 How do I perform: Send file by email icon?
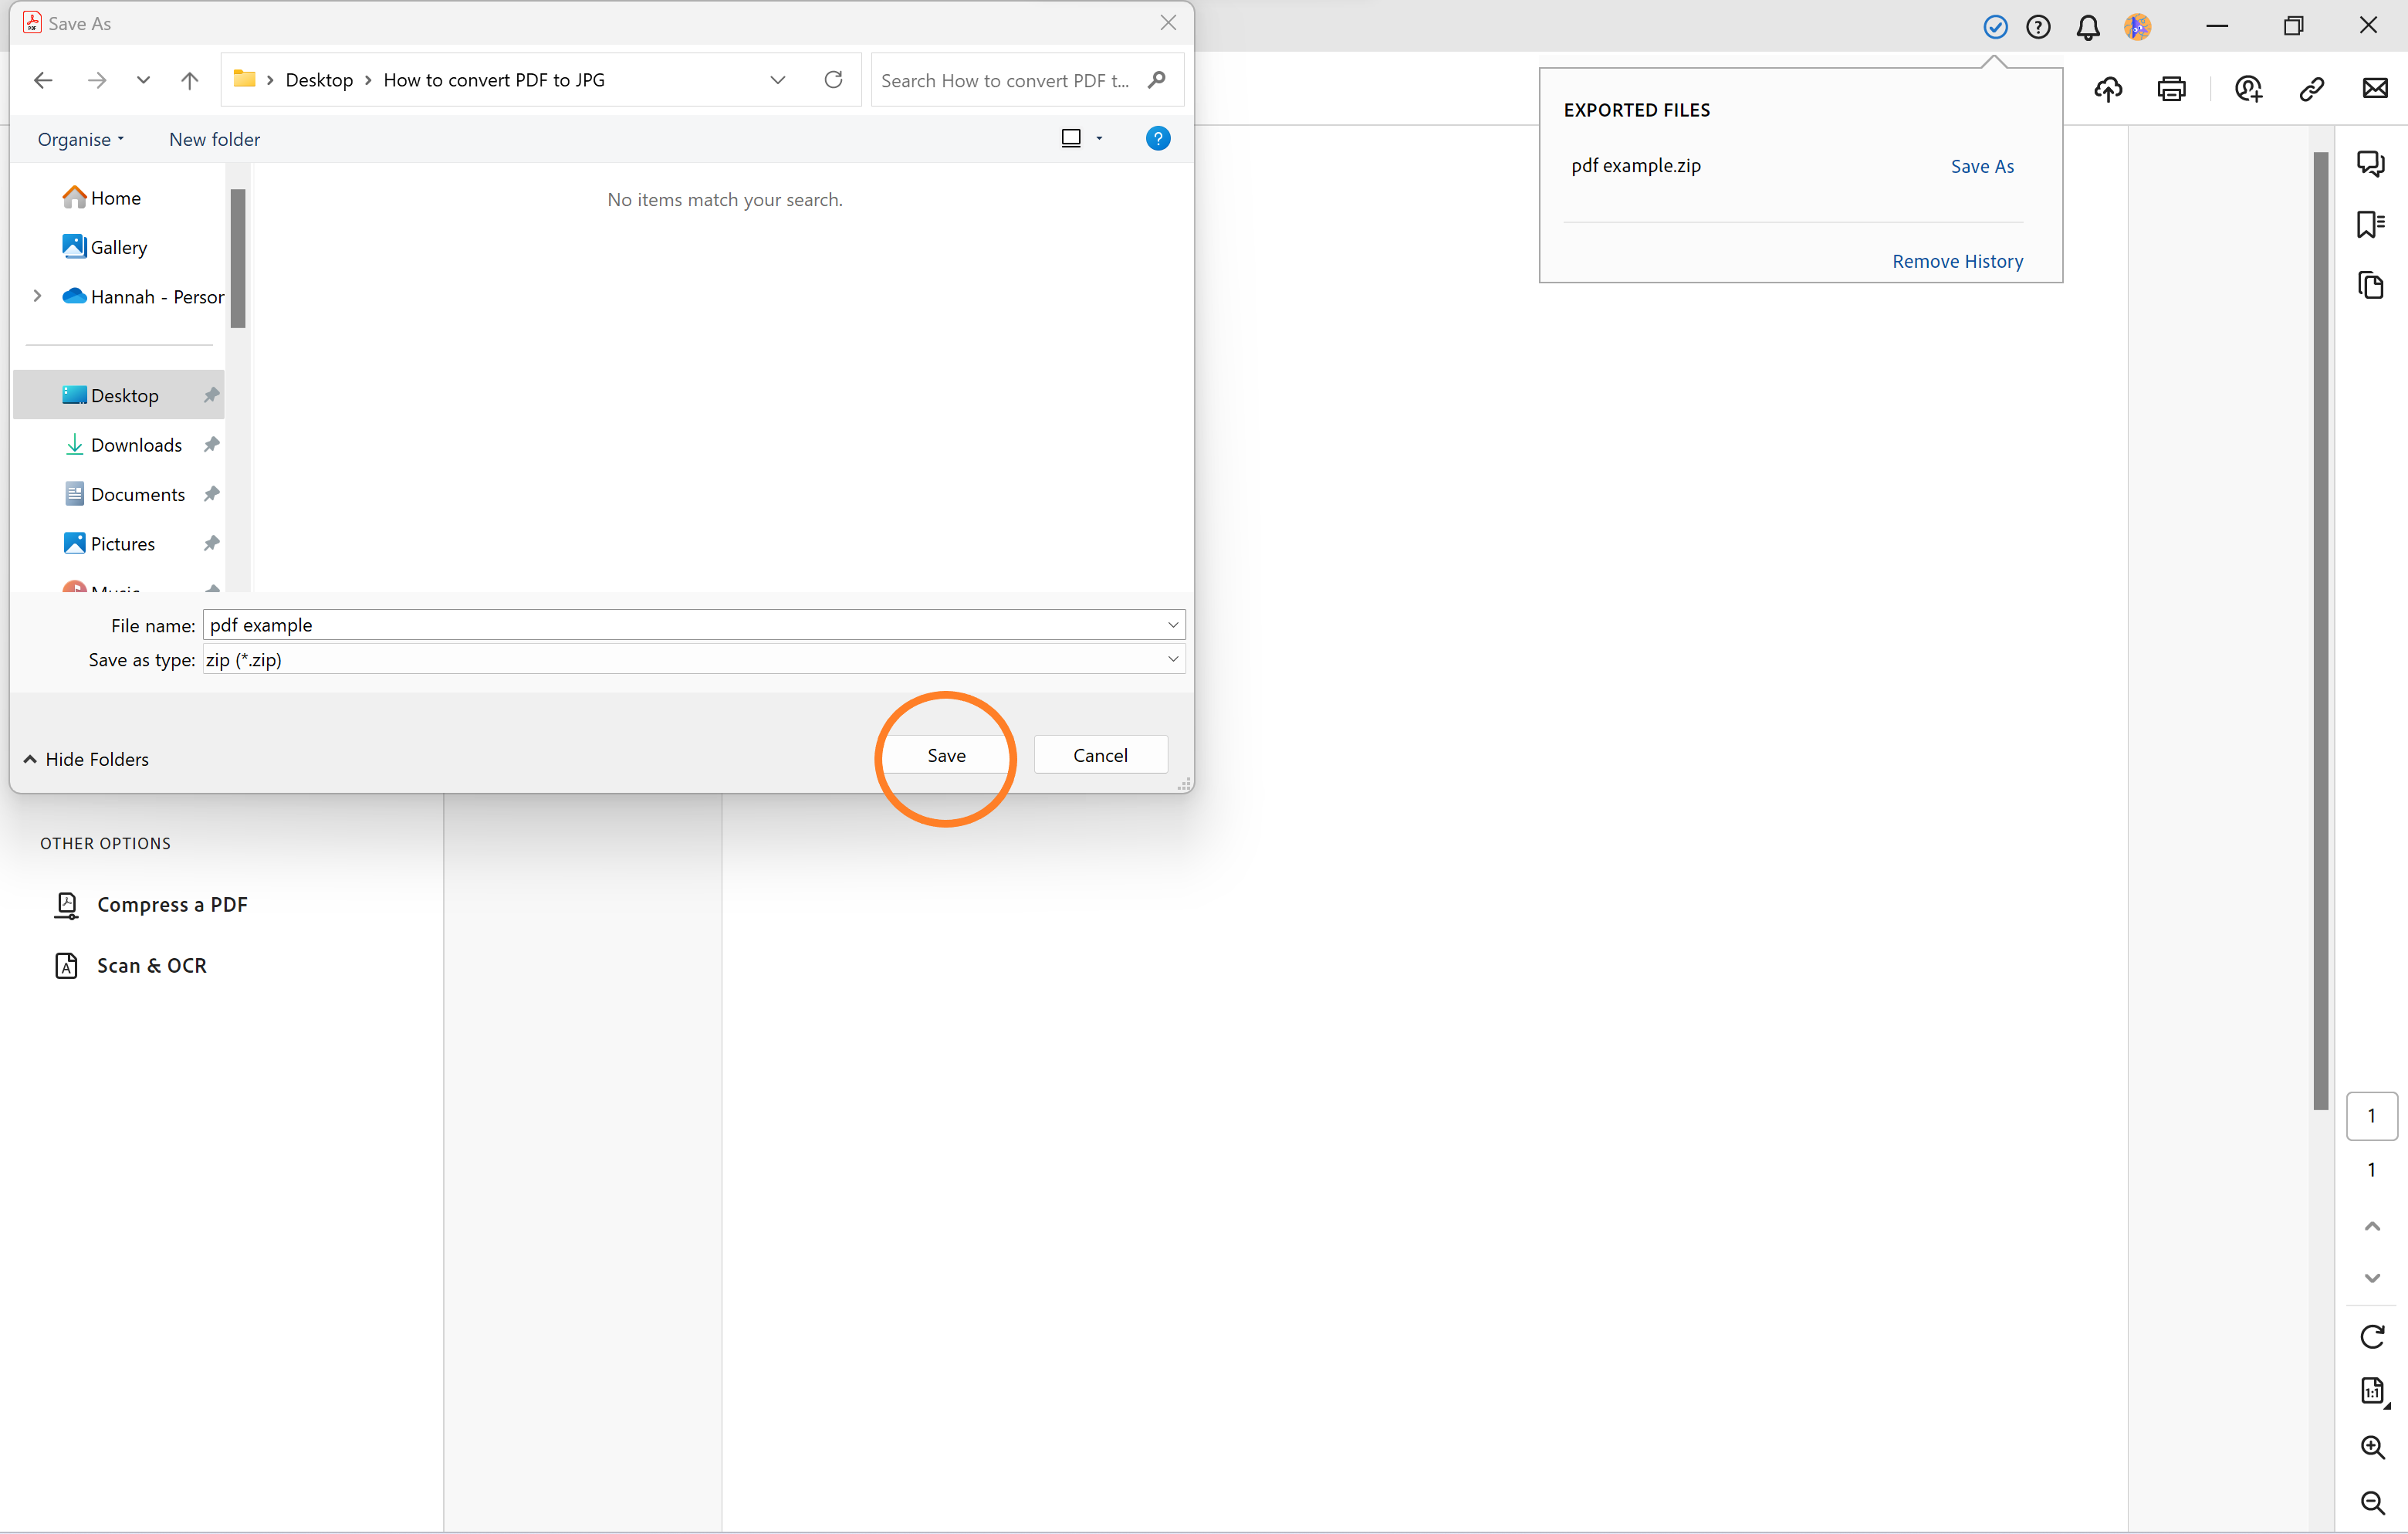pyautogui.click(x=2375, y=88)
